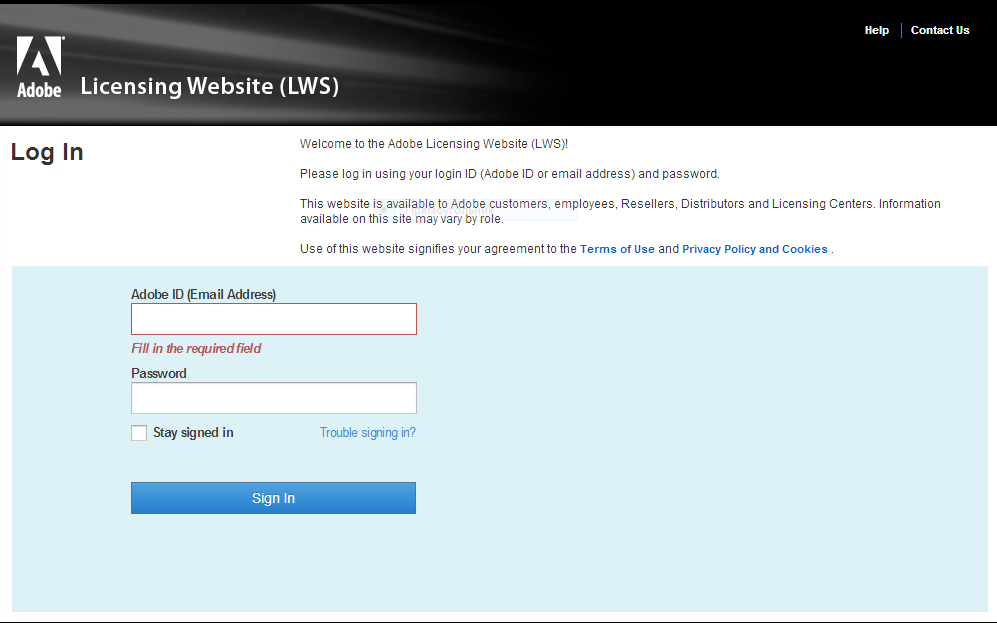Click the Sign In button

(273, 498)
